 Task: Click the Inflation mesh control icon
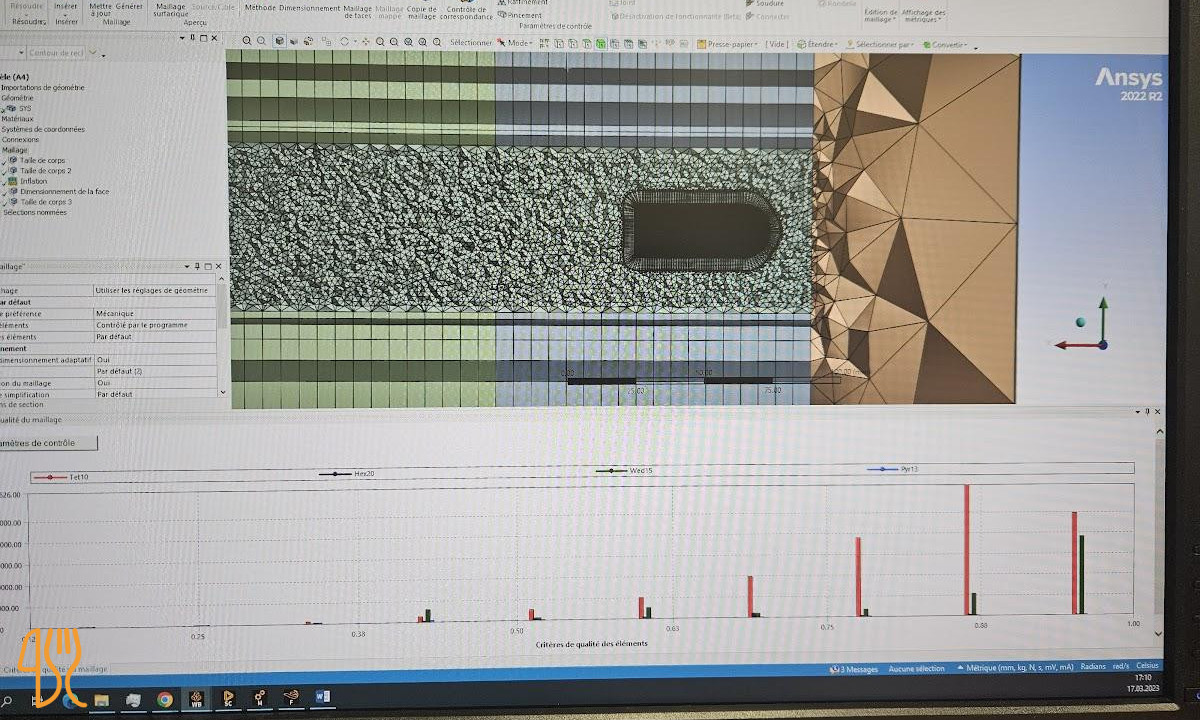(x=13, y=181)
